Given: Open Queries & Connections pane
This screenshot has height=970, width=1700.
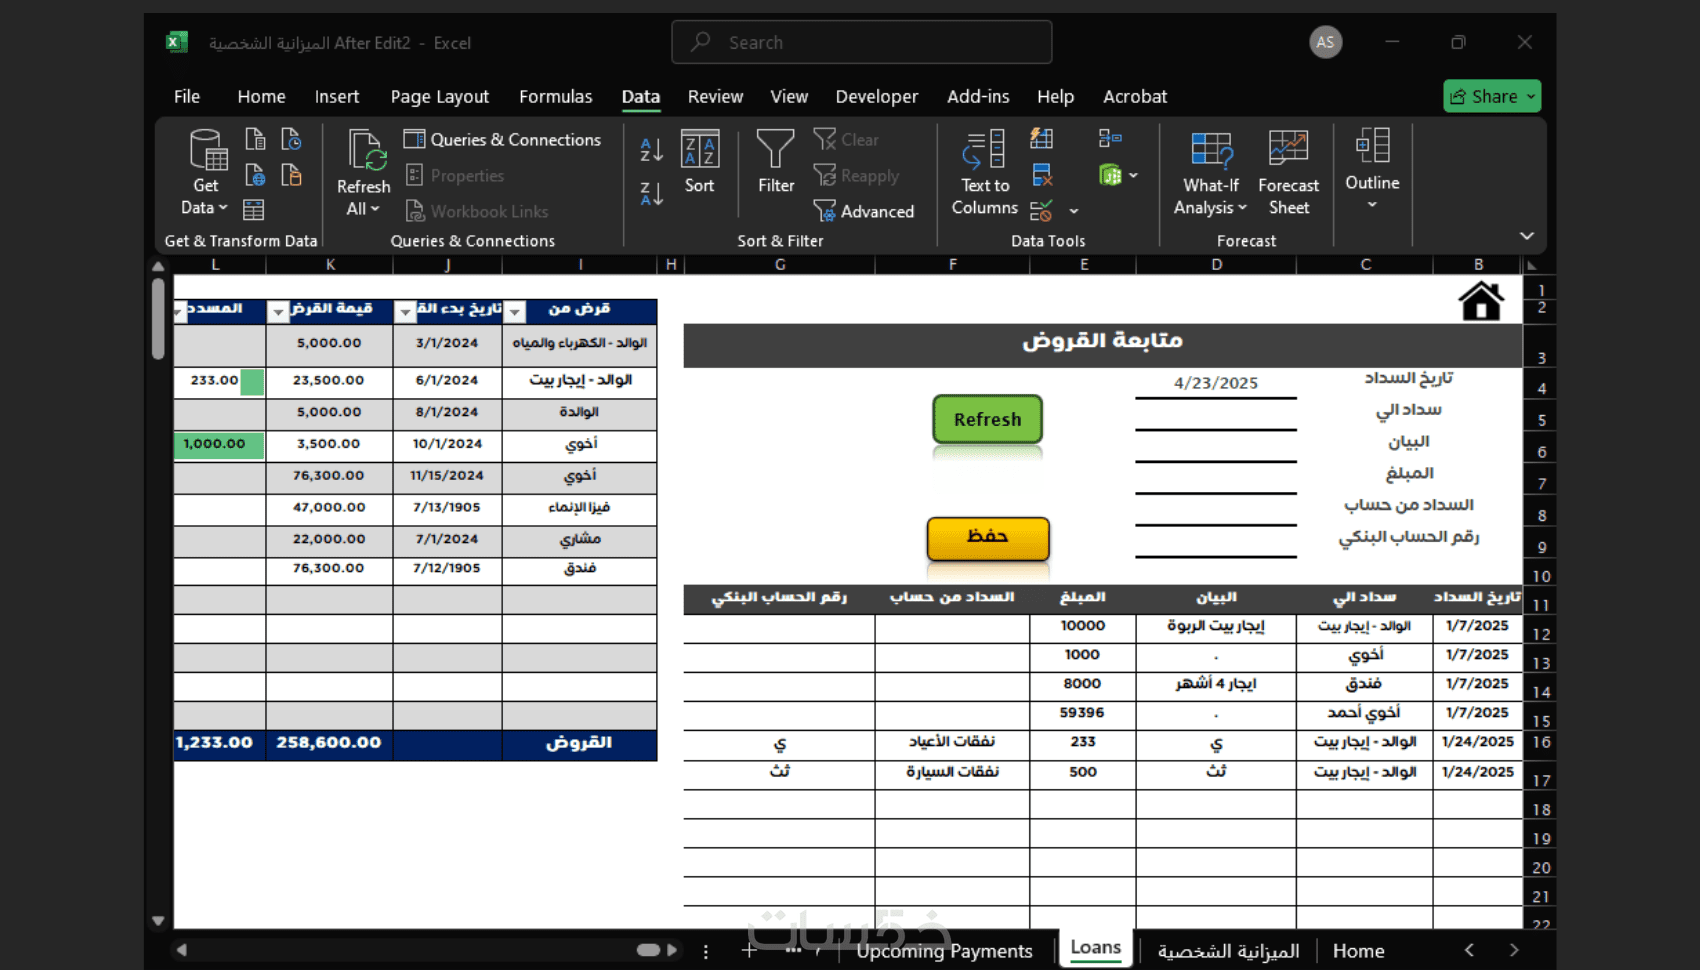Looking at the screenshot, I should 503,140.
